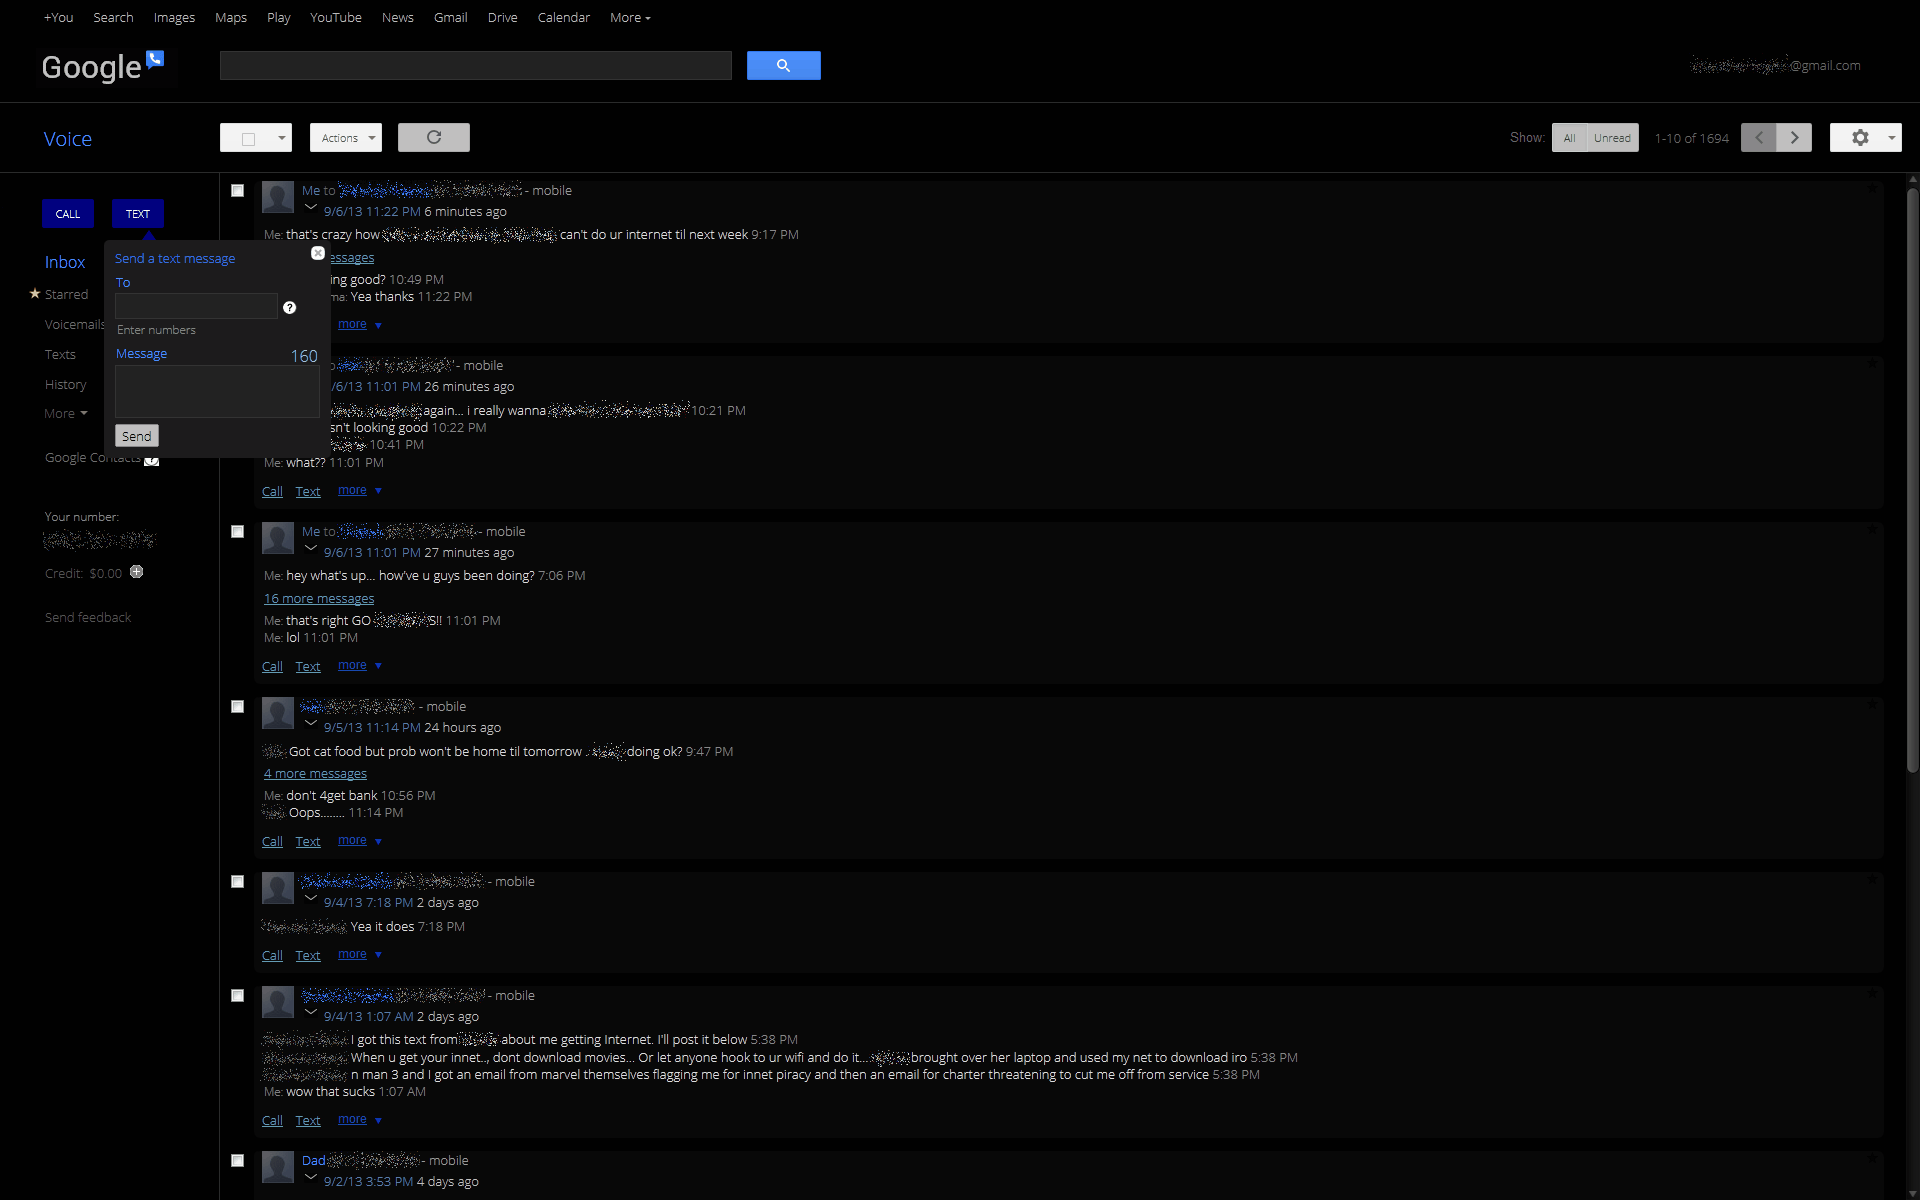Select the 9/4/13 7:18 PM conversation checkbox
This screenshot has height=1200, width=1920.
(237, 881)
